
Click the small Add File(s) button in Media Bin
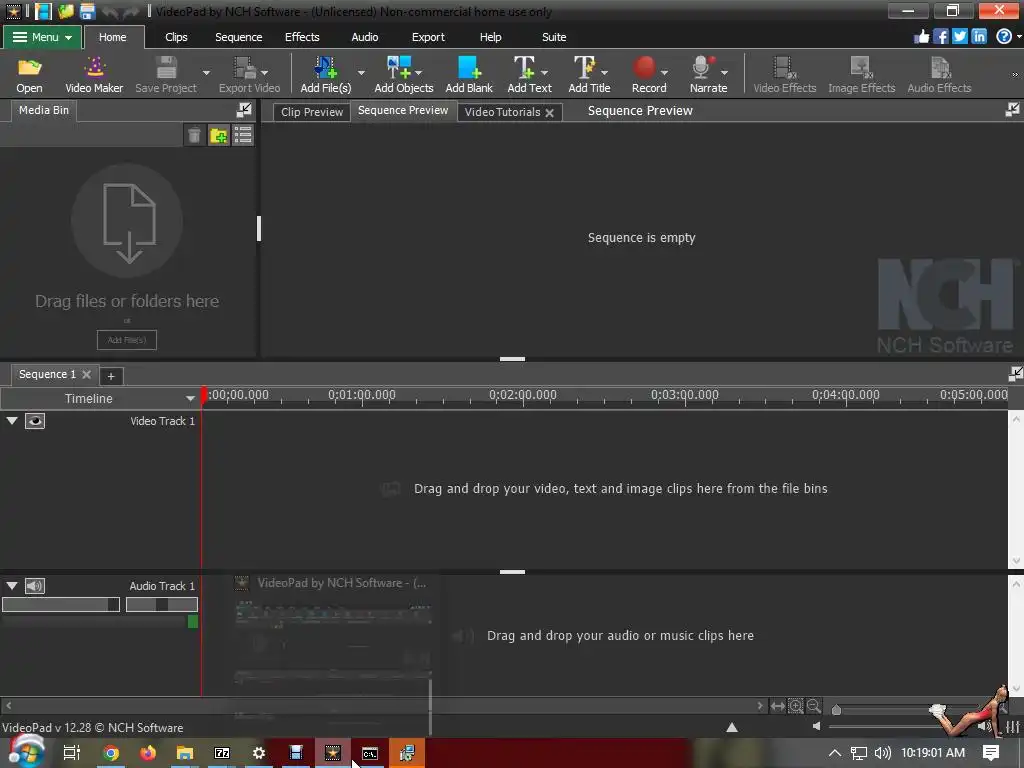tap(127, 340)
